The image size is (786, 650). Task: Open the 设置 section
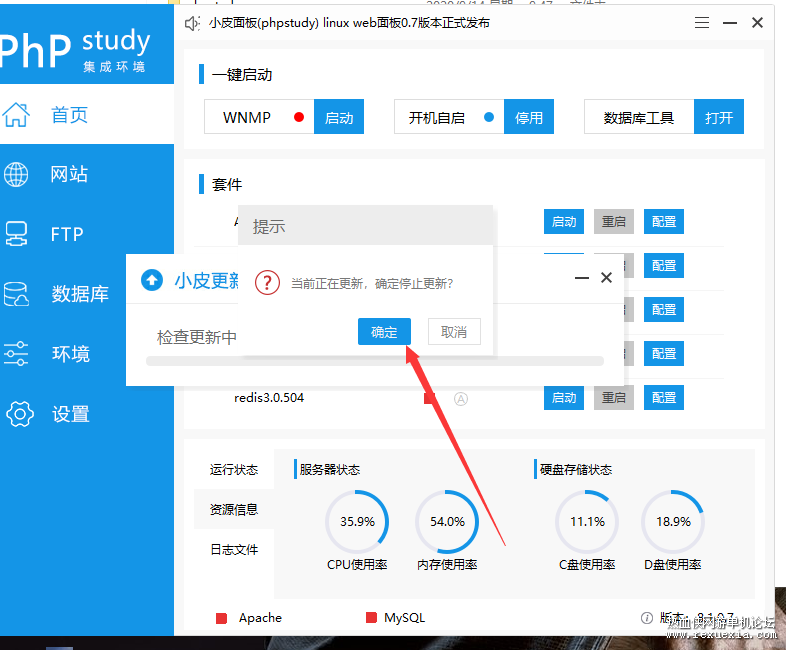tap(71, 414)
